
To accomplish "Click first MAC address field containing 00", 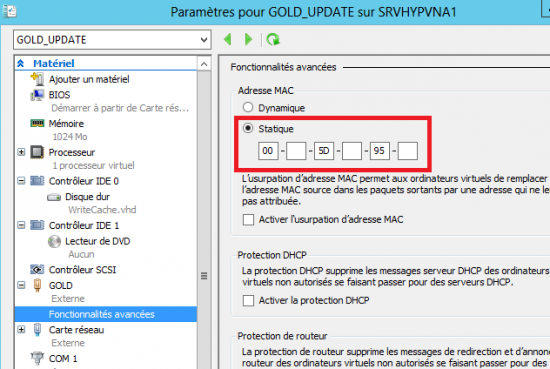I will 268,151.
